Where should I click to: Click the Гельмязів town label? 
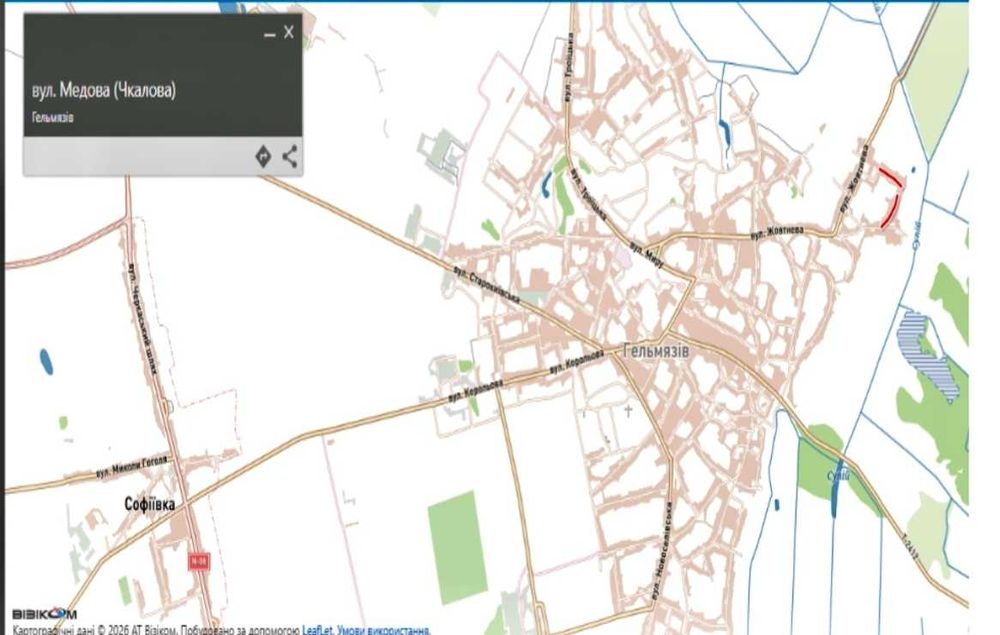pos(656,351)
